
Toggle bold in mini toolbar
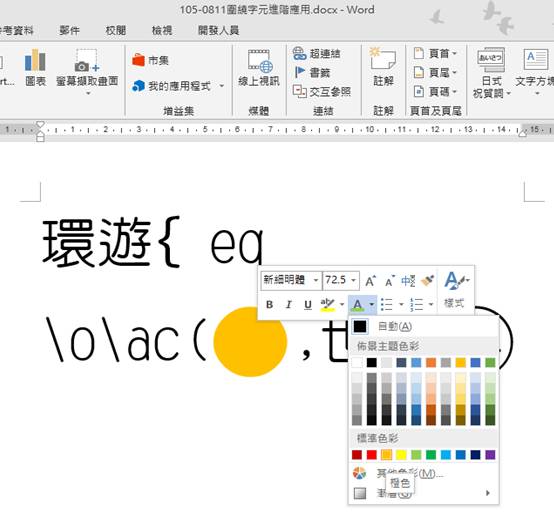point(269,305)
